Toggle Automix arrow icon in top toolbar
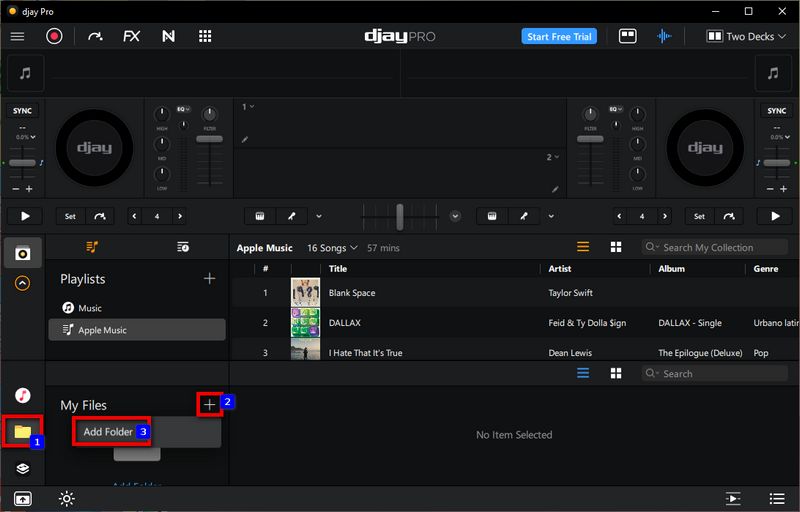The width and height of the screenshot is (800, 512). pos(95,36)
